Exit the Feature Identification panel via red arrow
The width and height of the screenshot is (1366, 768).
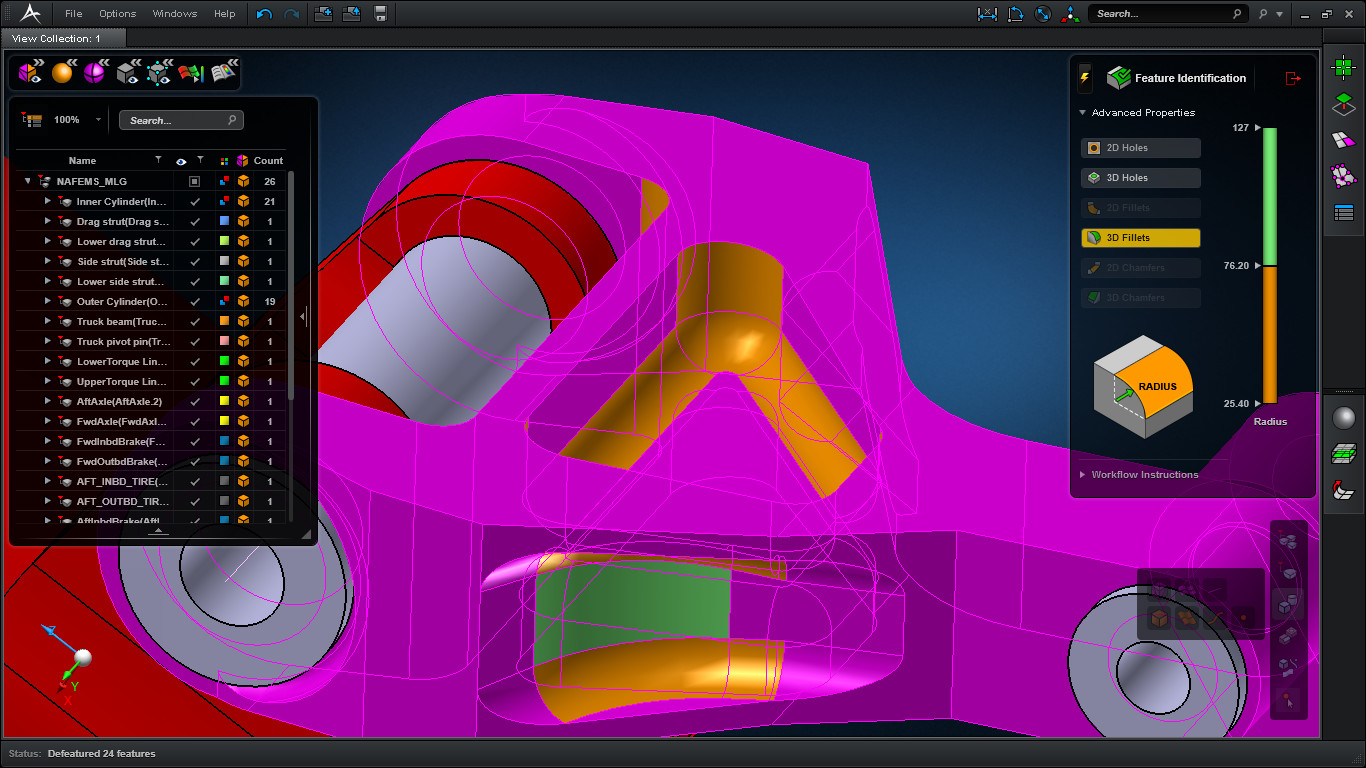[x=1293, y=78]
